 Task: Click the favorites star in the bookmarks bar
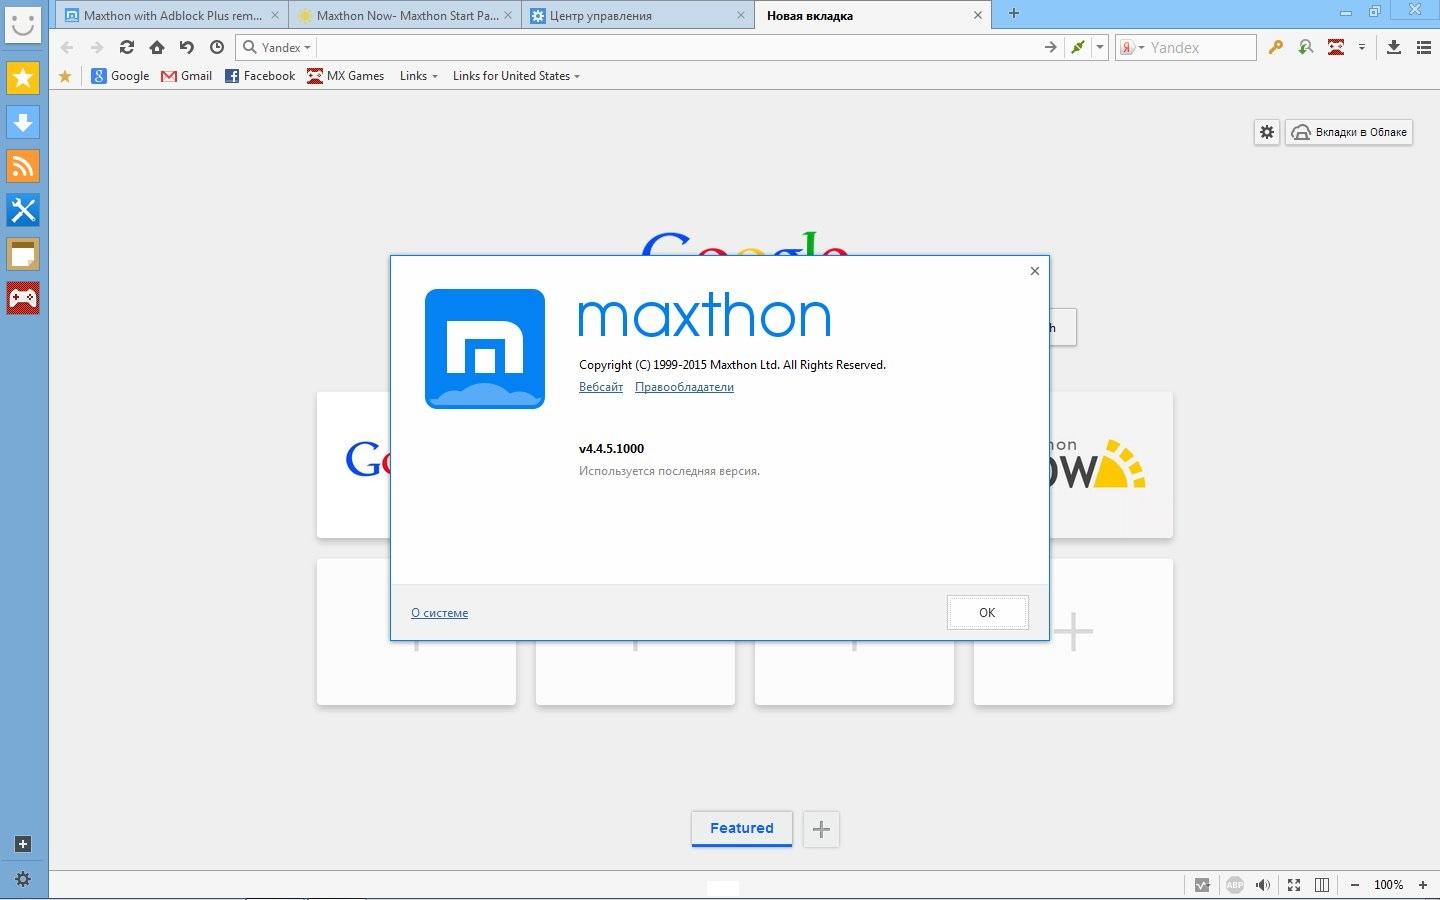(x=65, y=76)
